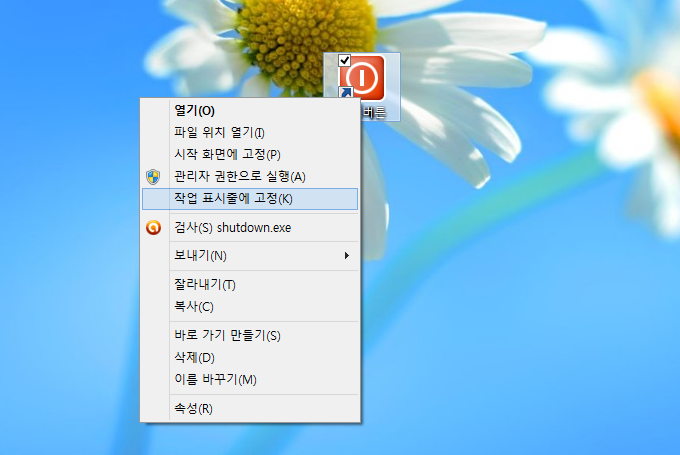Image resolution: width=680 pixels, height=455 pixels.
Task: Scan with 검사(S) shutdown.exe
Action: tap(250, 227)
